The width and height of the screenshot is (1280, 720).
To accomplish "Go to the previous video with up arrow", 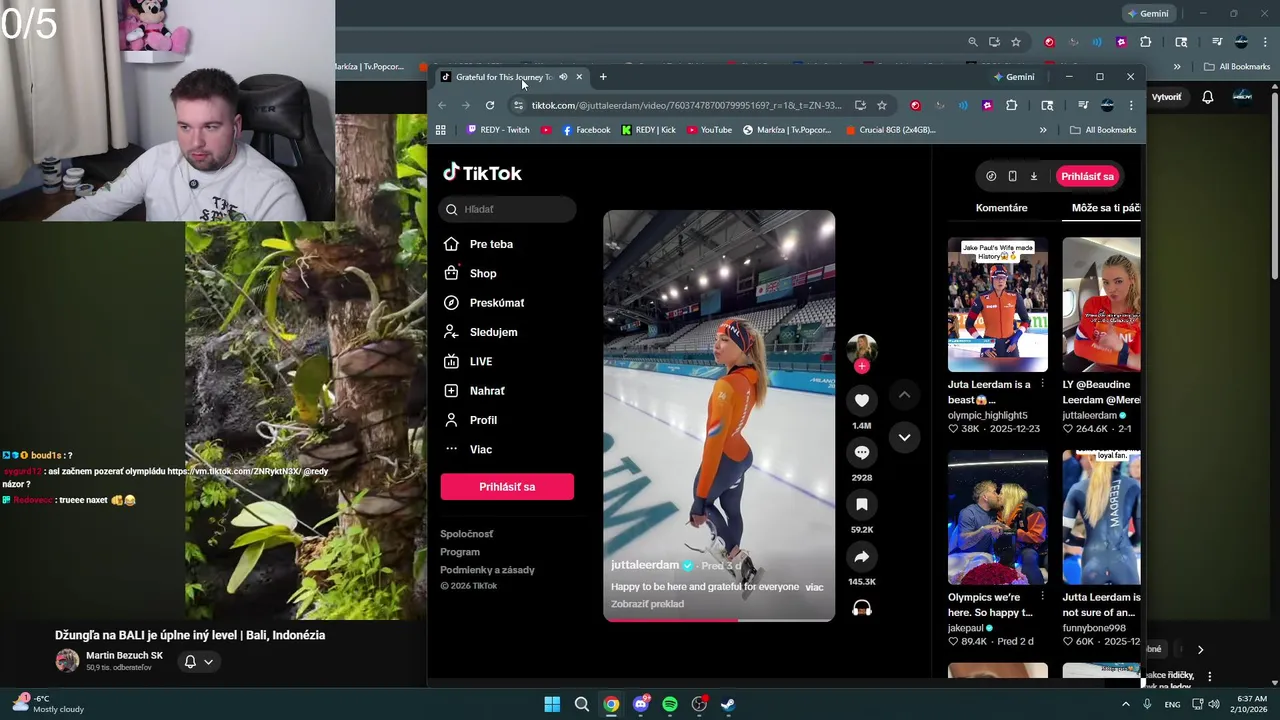I will [x=904, y=395].
